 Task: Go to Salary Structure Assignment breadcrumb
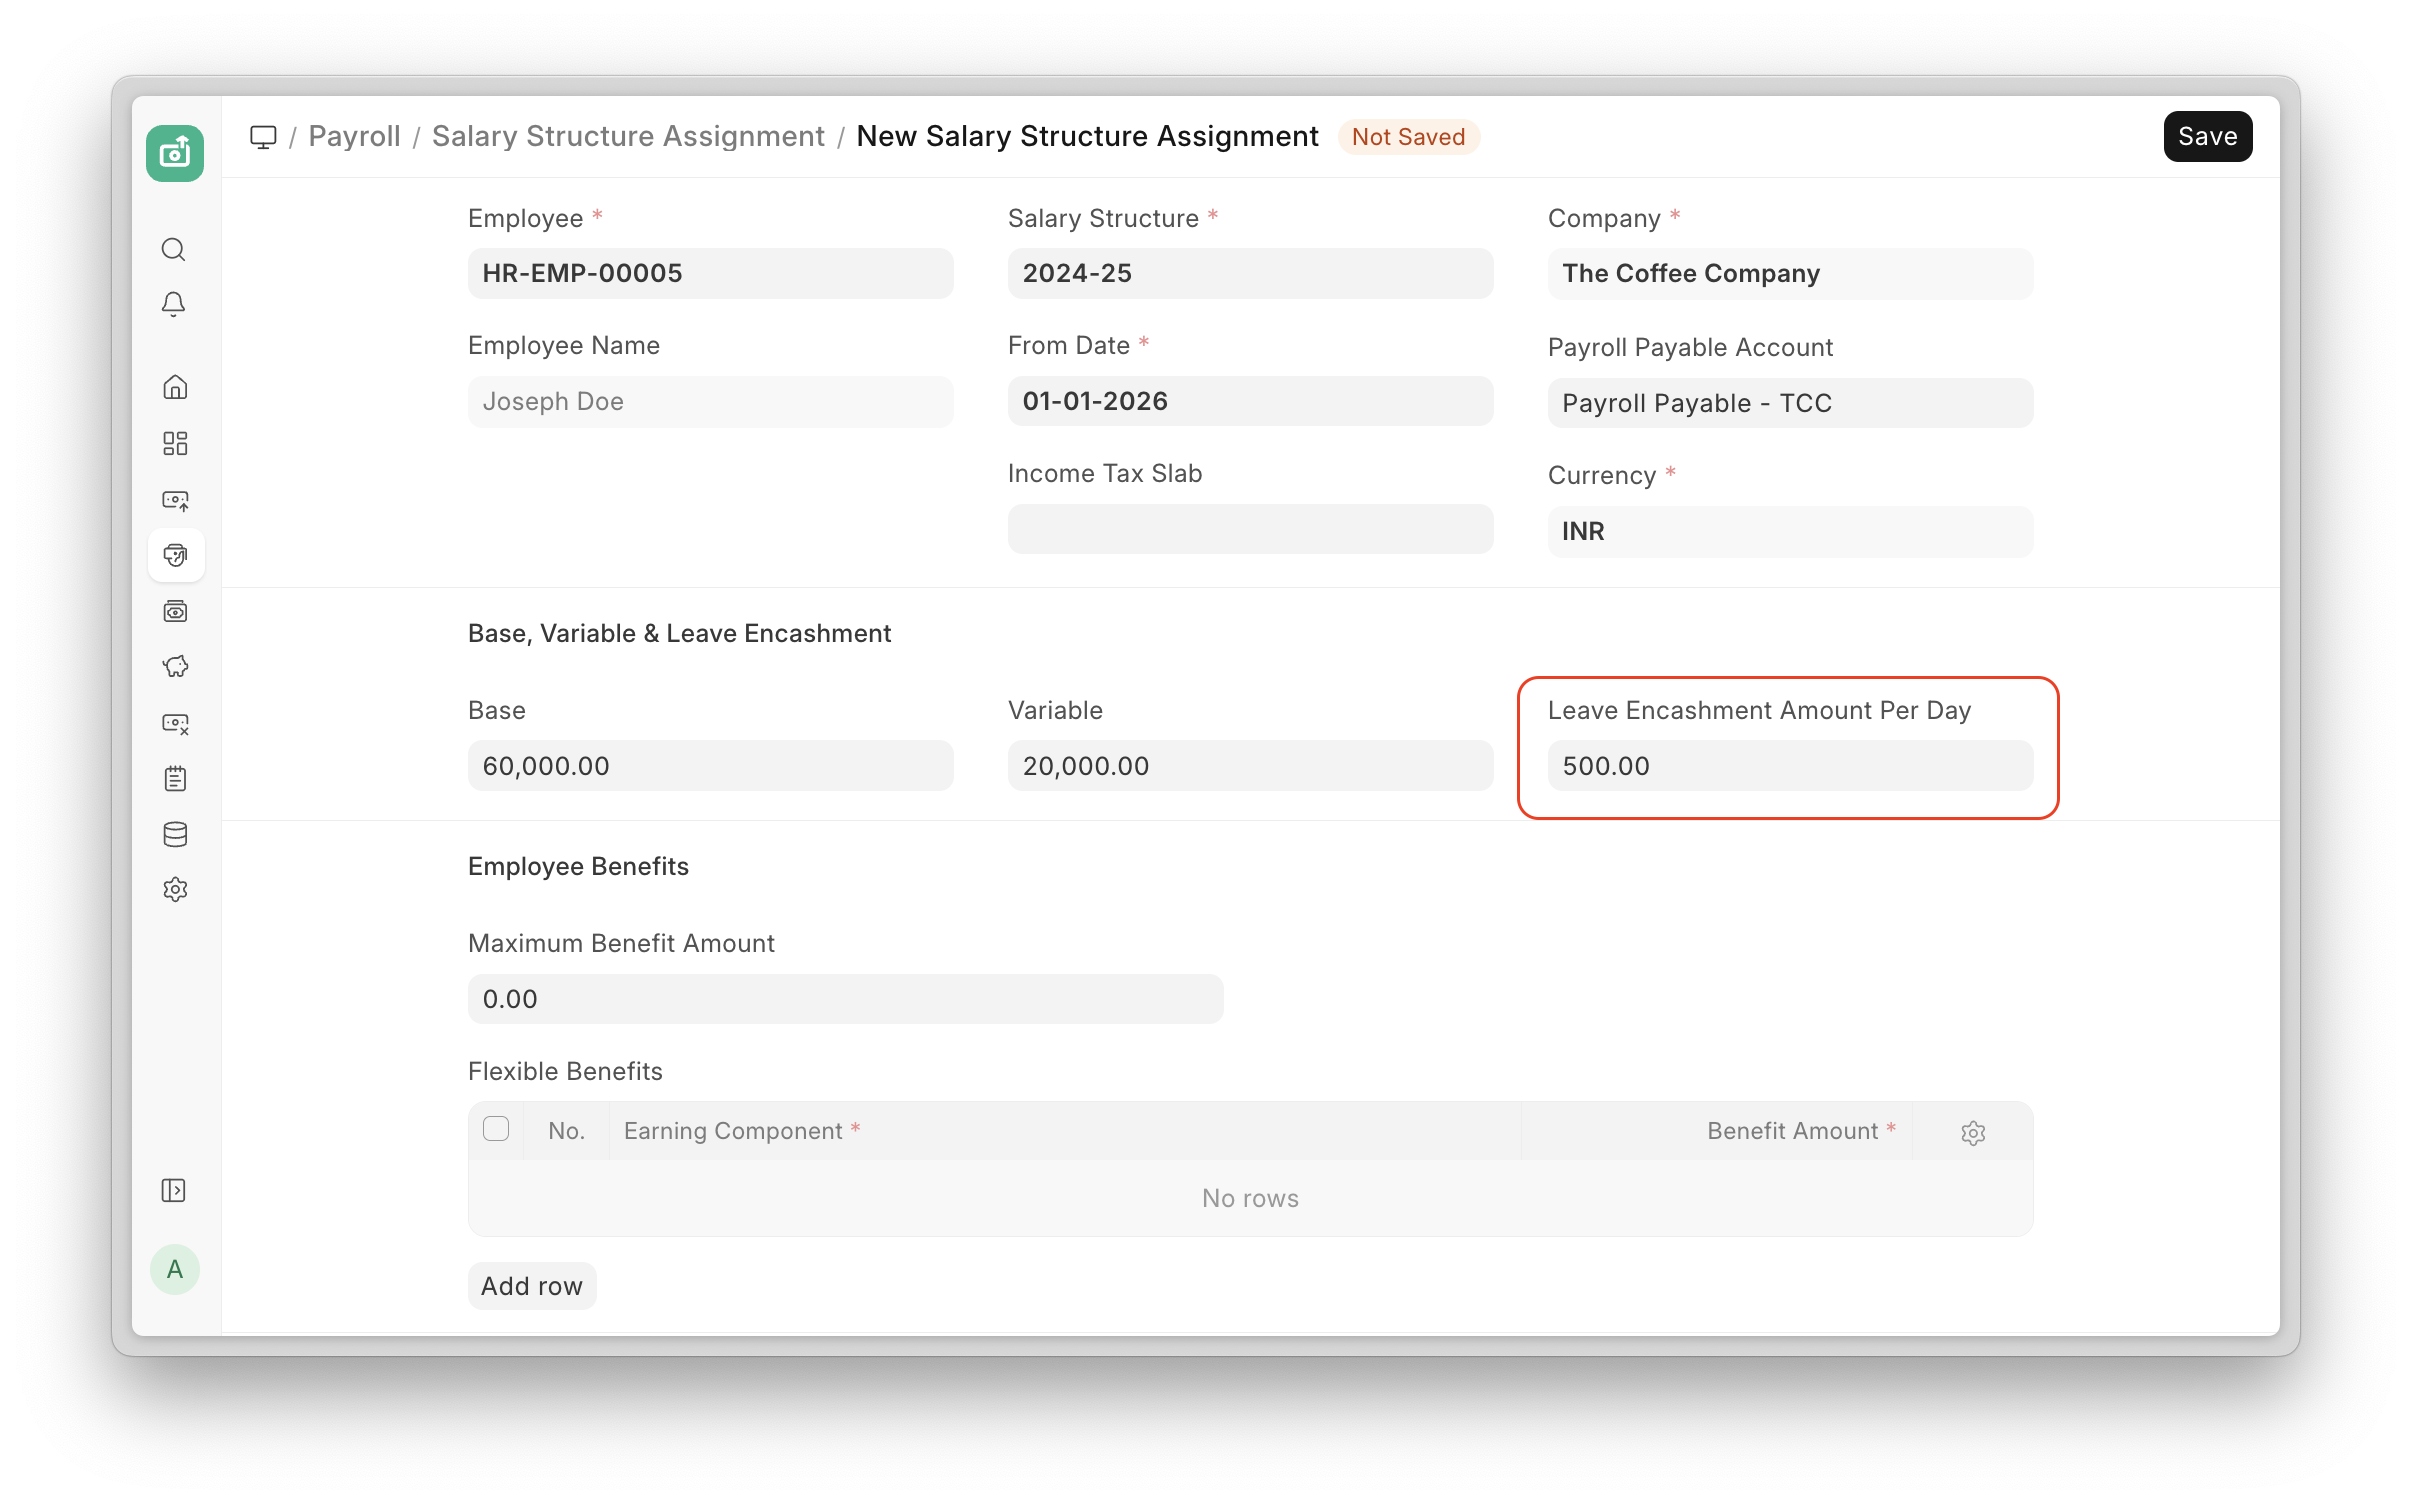(x=628, y=136)
